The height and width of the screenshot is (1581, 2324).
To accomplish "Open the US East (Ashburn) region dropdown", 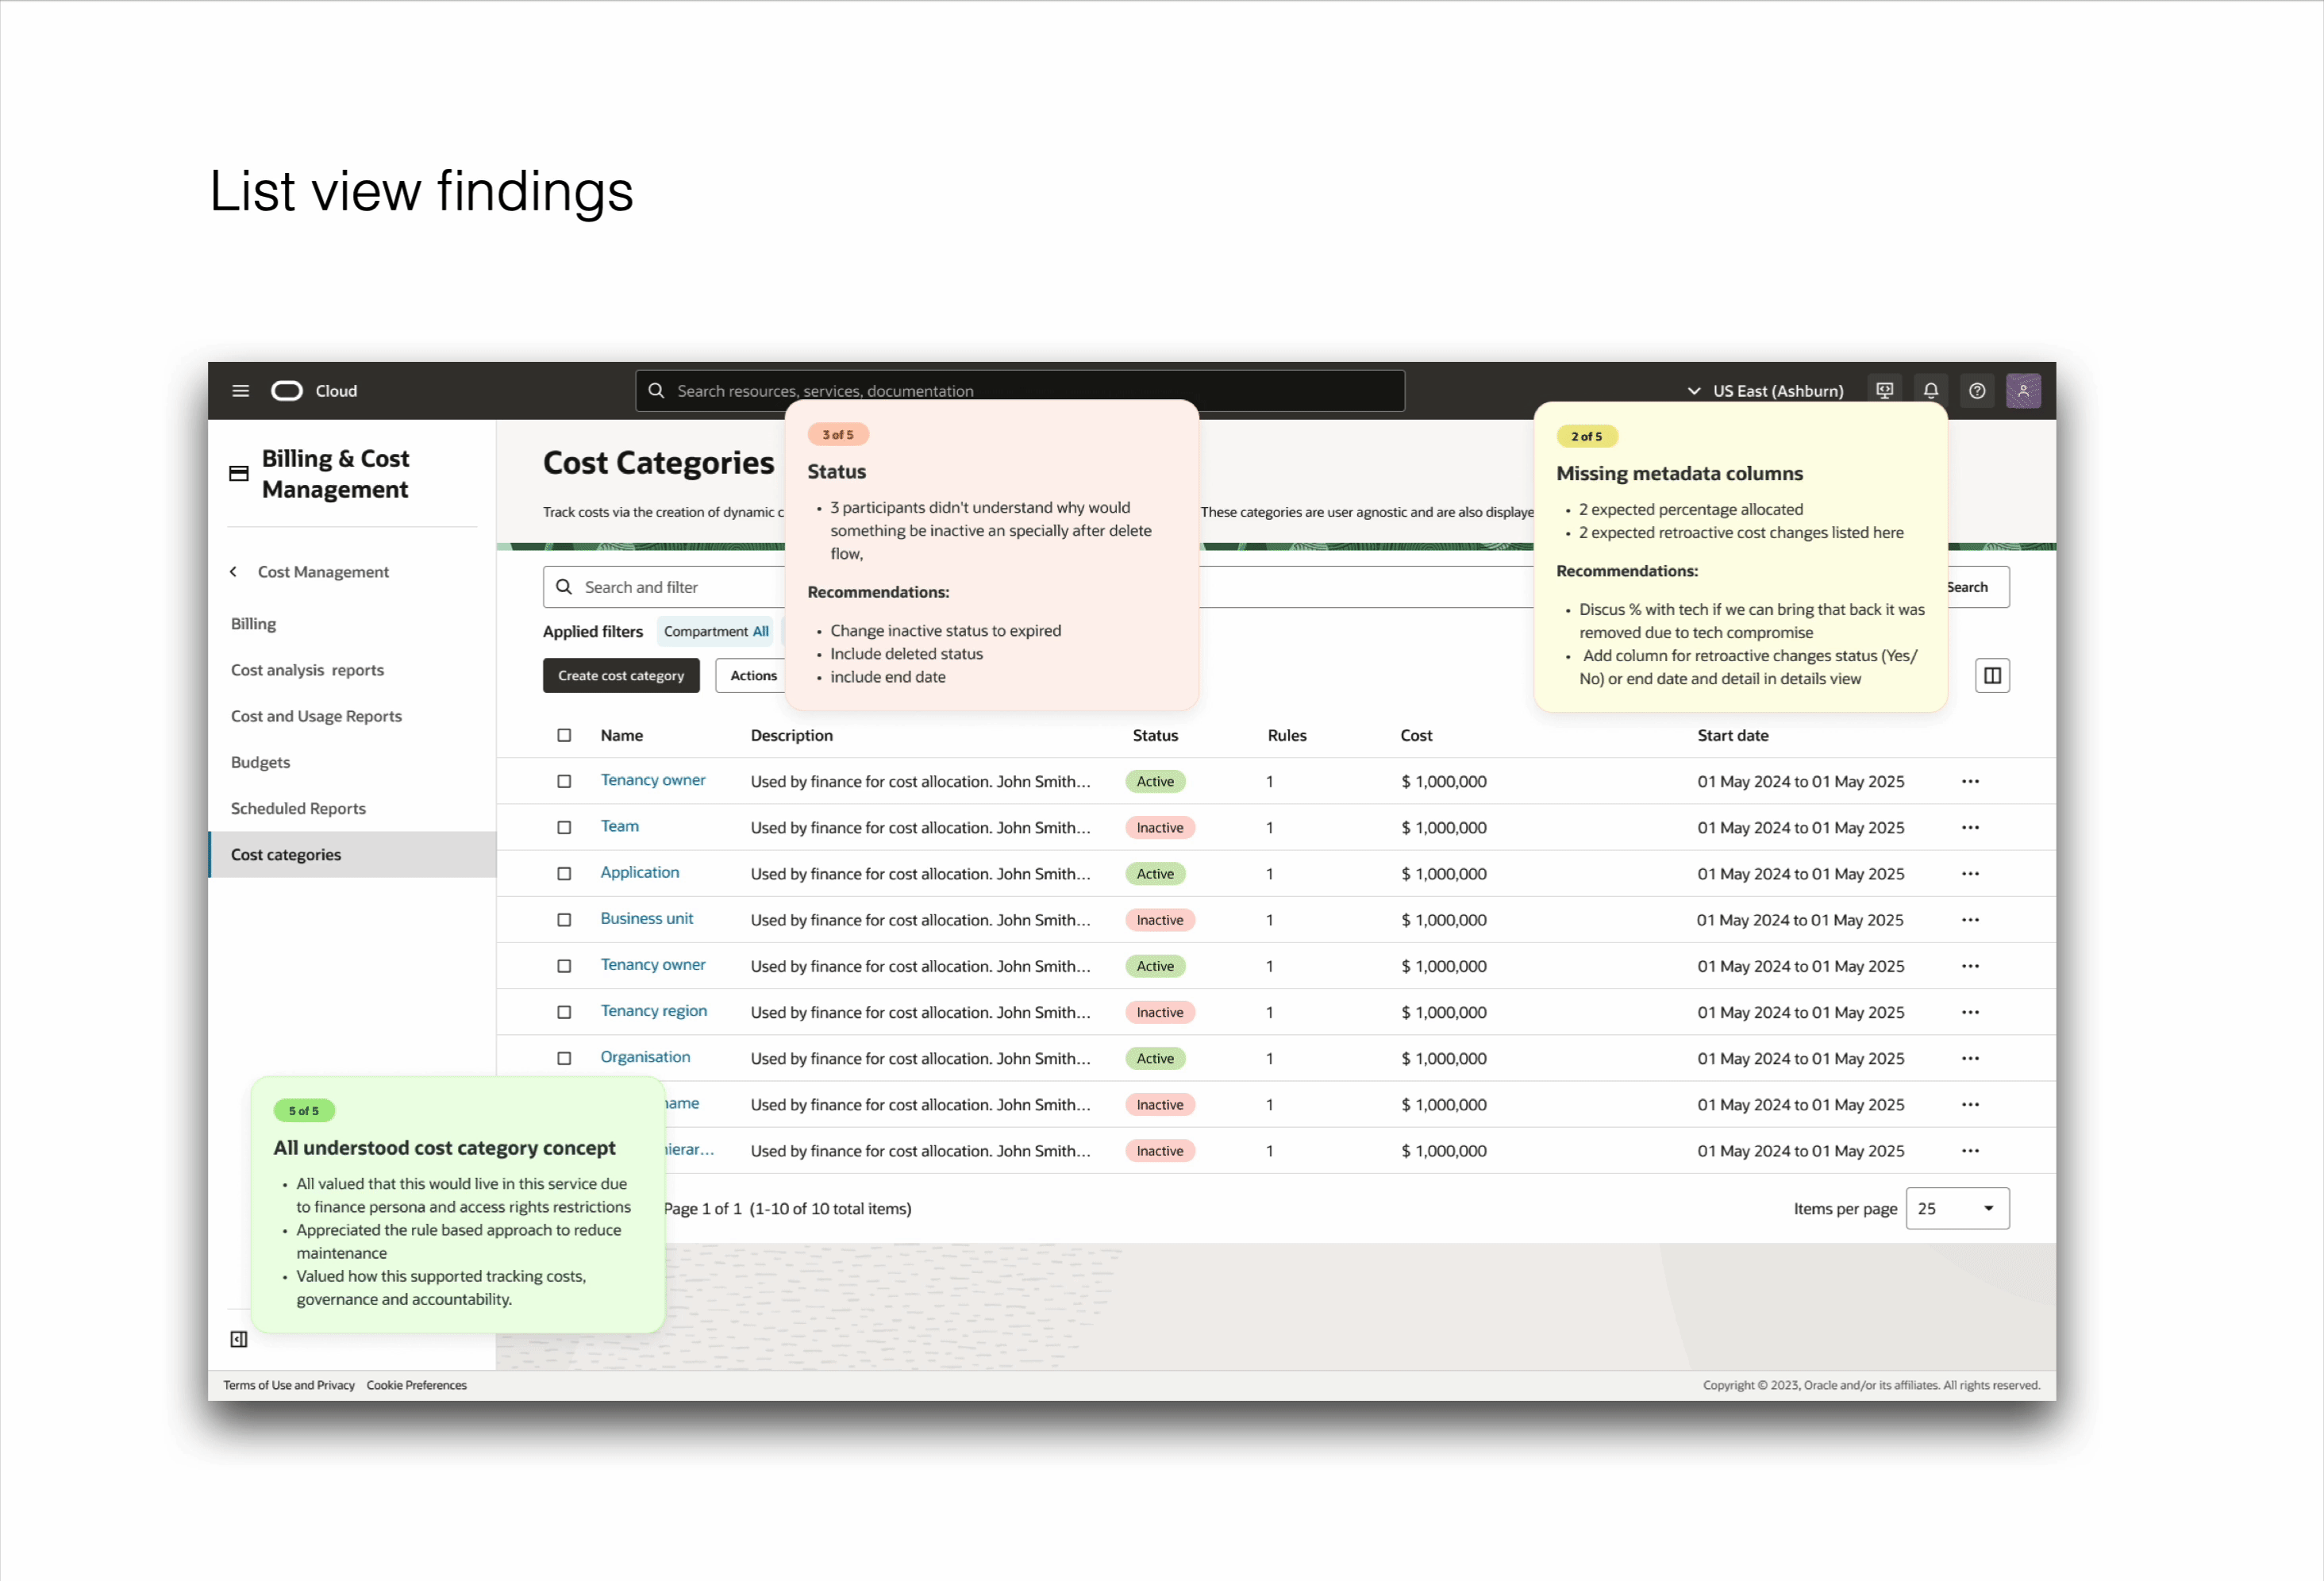I will click(x=1765, y=391).
